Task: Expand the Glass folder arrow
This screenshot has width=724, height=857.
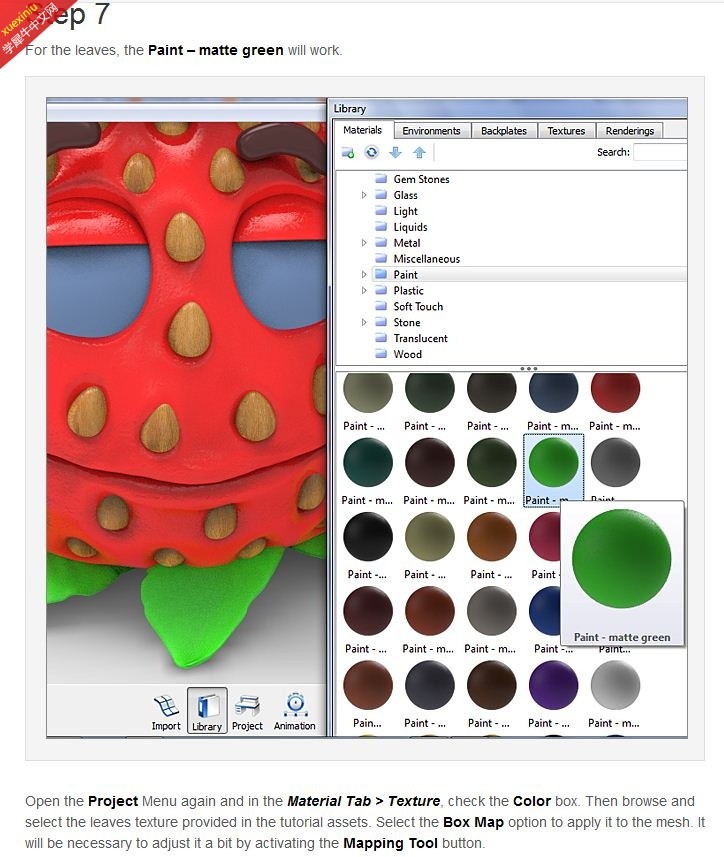Action: [364, 195]
